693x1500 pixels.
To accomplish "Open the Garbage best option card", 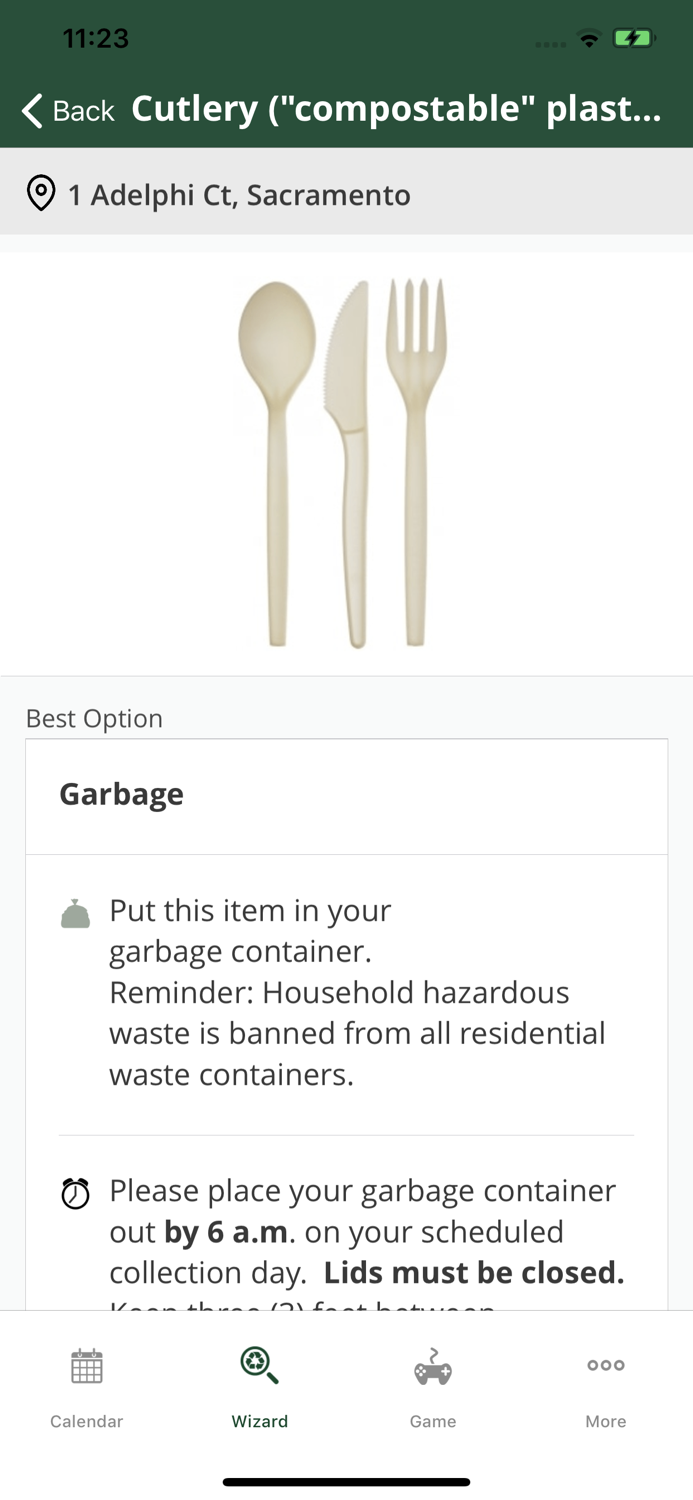I will click(x=346, y=795).
